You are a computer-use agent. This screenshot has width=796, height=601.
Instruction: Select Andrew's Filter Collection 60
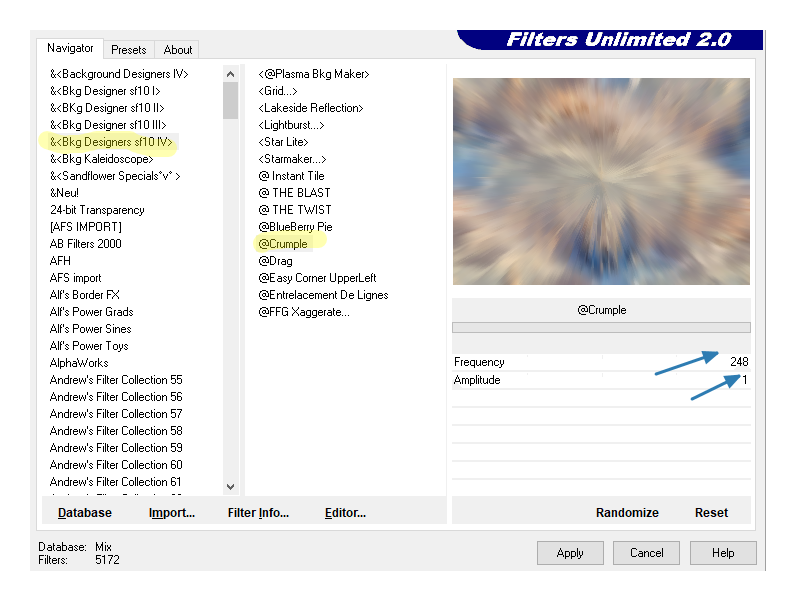click(116, 465)
